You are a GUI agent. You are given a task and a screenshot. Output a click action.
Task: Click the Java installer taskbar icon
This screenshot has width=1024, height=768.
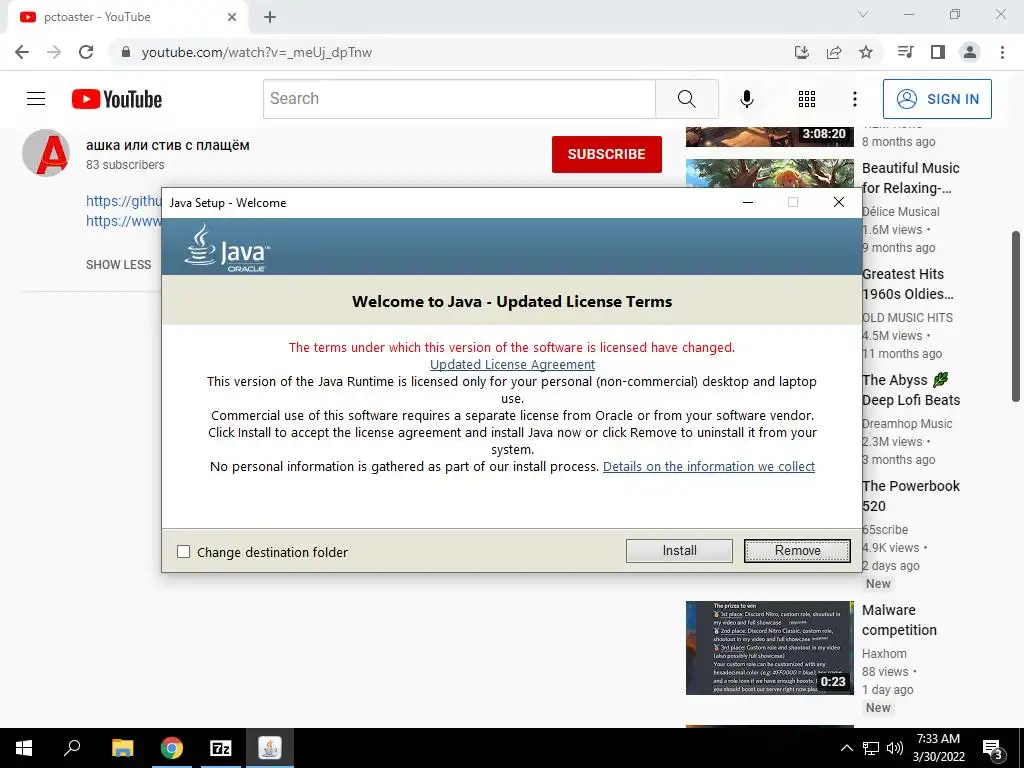pyautogui.click(x=270, y=748)
